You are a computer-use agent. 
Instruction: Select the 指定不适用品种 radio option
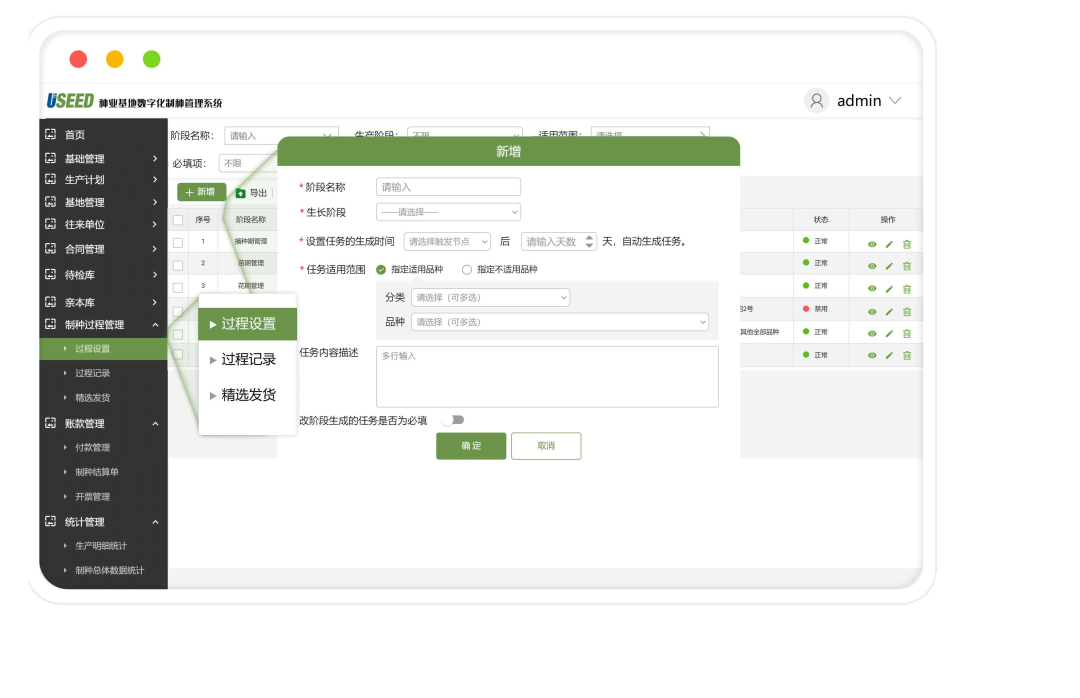(x=467, y=270)
